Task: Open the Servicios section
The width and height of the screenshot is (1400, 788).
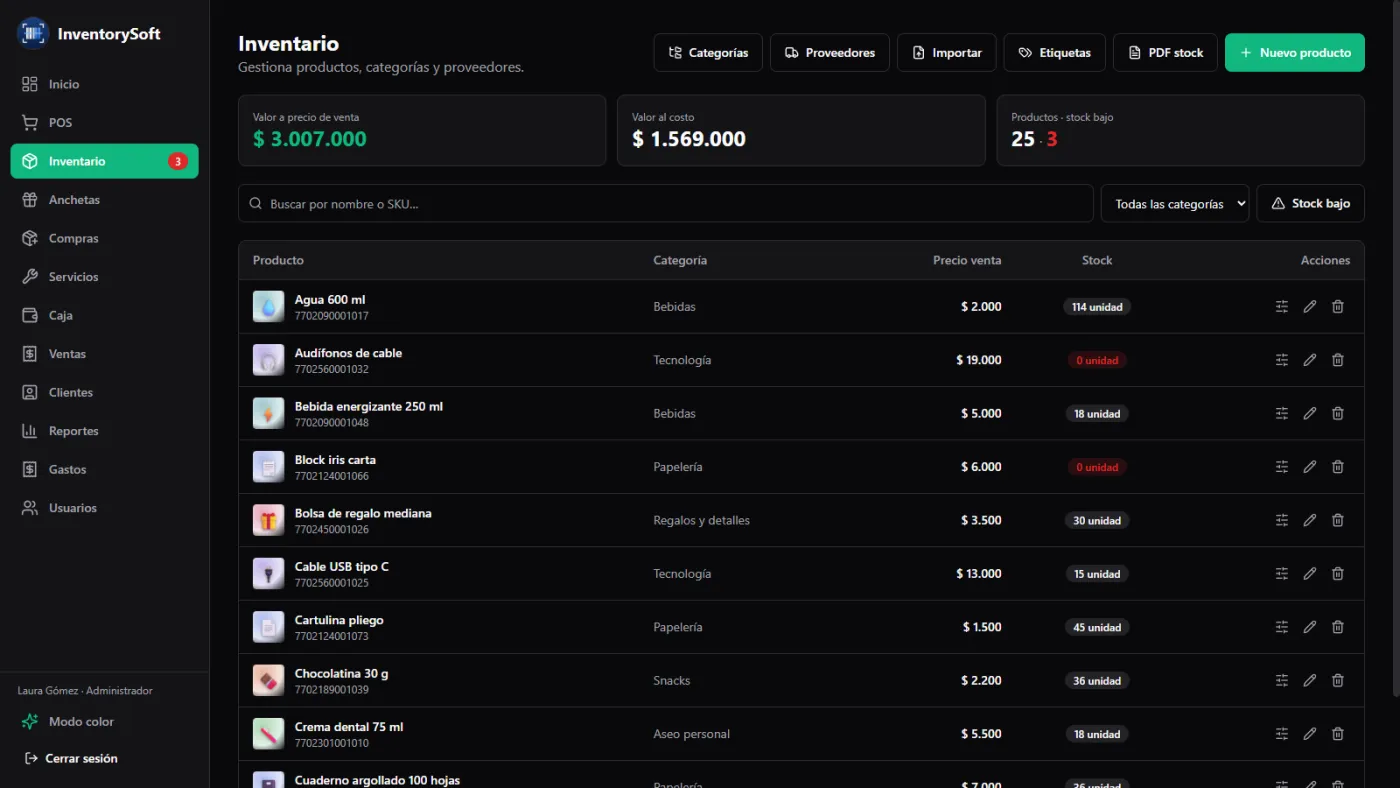Action: pyautogui.click(x=104, y=277)
